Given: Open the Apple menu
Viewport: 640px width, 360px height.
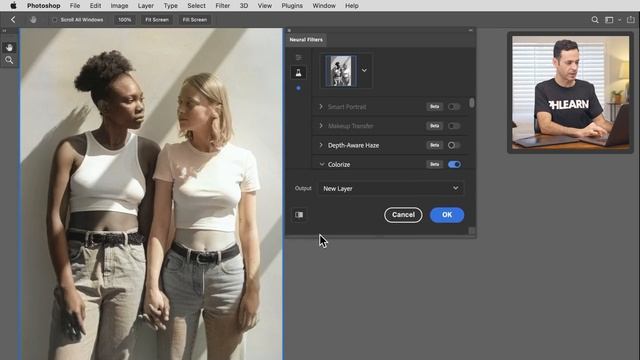Looking at the screenshot, I should (x=13, y=6).
